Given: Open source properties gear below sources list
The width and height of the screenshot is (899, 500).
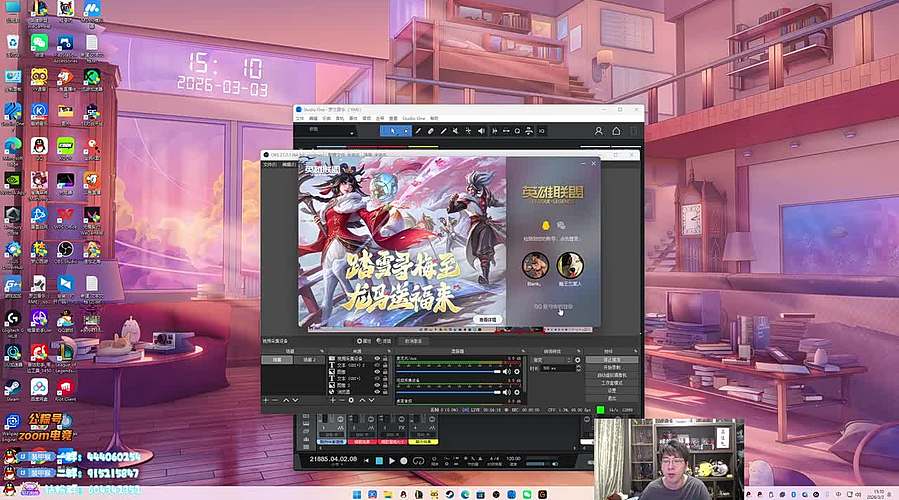Looking at the screenshot, I should (351, 400).
